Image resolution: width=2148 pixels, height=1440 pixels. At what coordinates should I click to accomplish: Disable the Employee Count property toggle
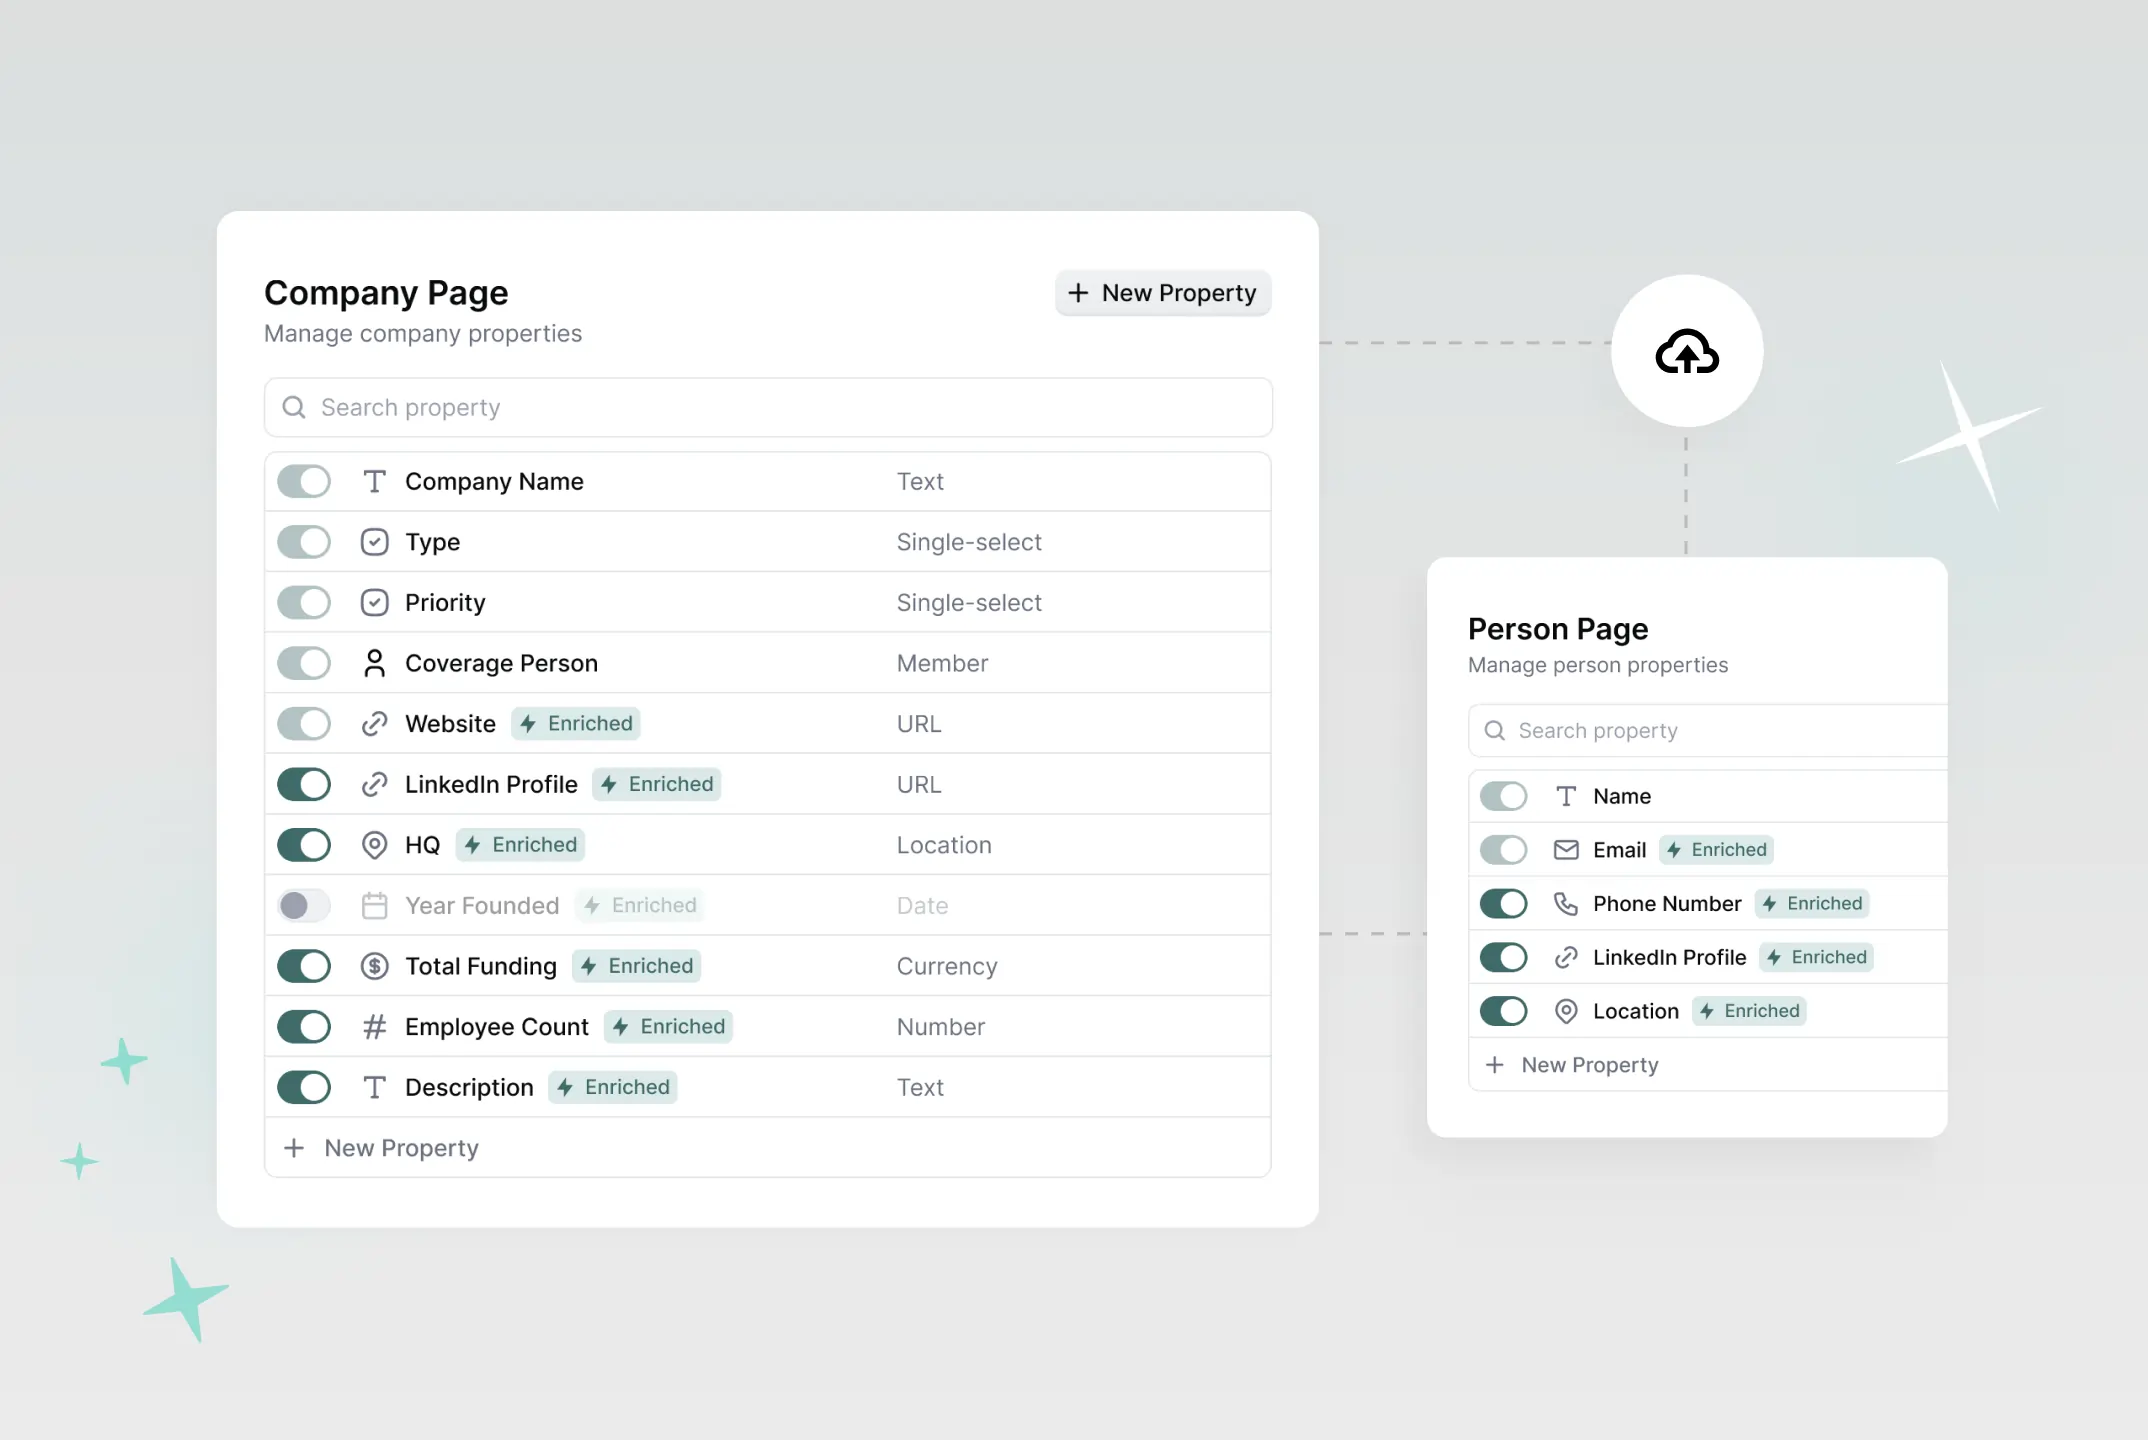pos(304,1027)
